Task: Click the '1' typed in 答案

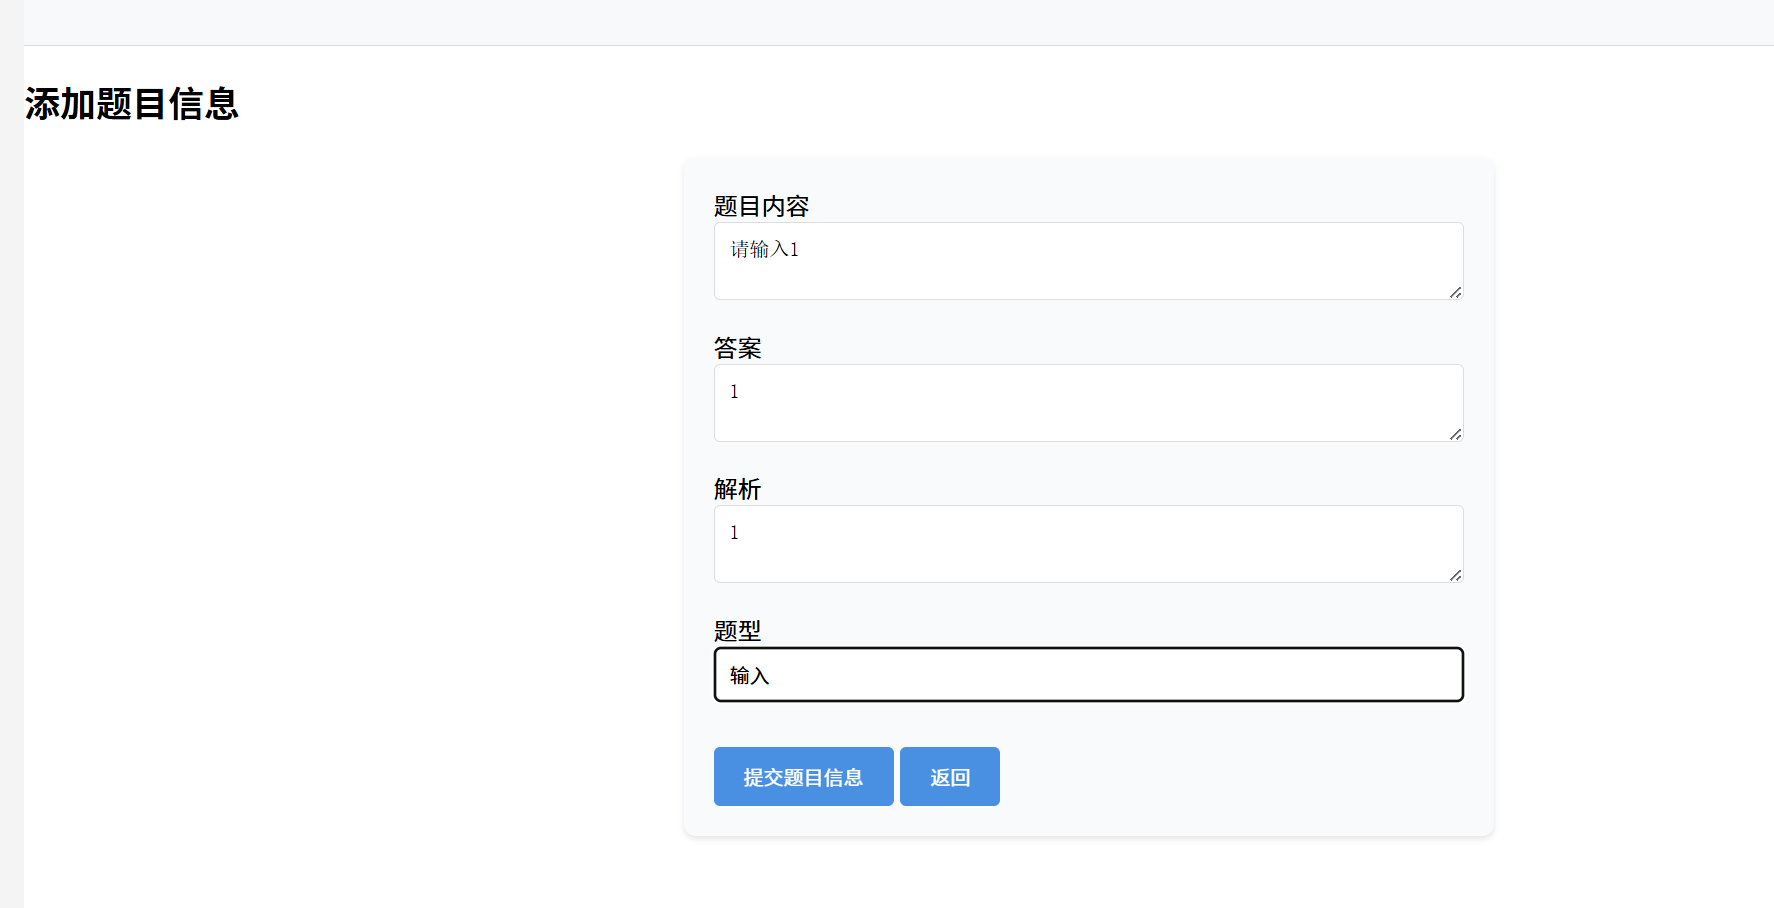Action: point(734,392)
